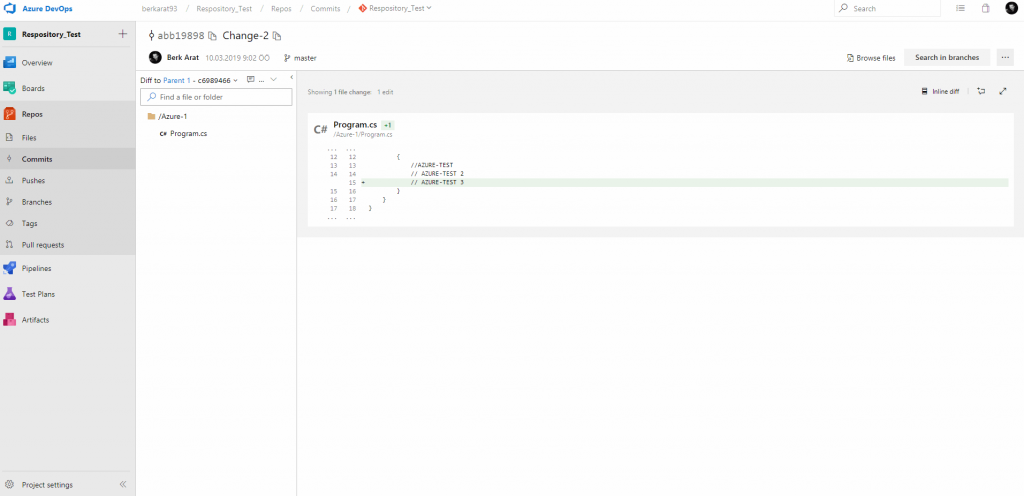Select Program.cs in the file tree
1024x496 pixels.
click(x=184, y=133)
